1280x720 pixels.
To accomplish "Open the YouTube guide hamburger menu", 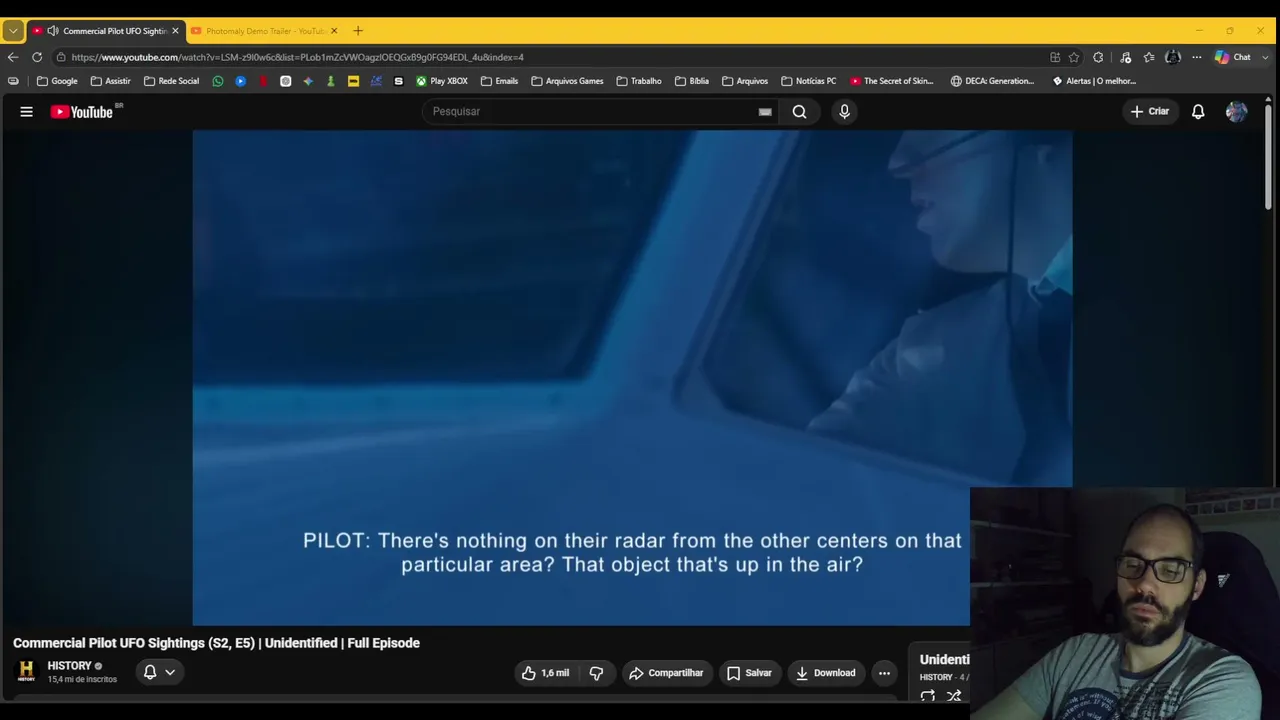I will pos(27,112).
